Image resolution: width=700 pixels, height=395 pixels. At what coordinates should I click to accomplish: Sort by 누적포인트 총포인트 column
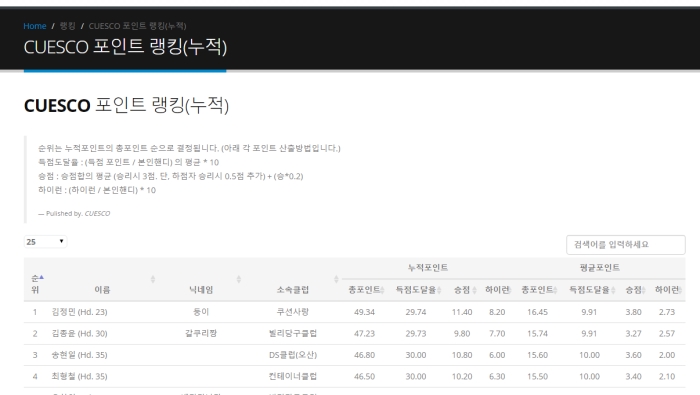click(x=366, y=290)
